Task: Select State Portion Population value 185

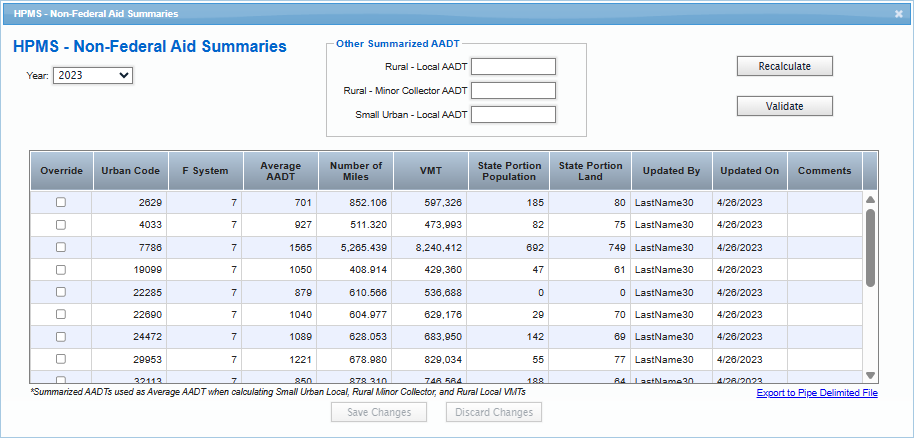Action: coord(508,202)
